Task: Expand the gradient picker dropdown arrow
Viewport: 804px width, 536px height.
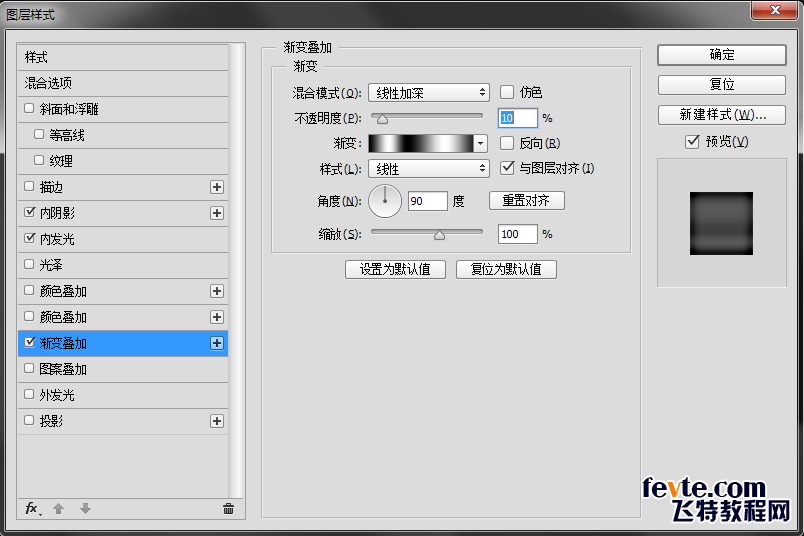Action: point(480,143)
